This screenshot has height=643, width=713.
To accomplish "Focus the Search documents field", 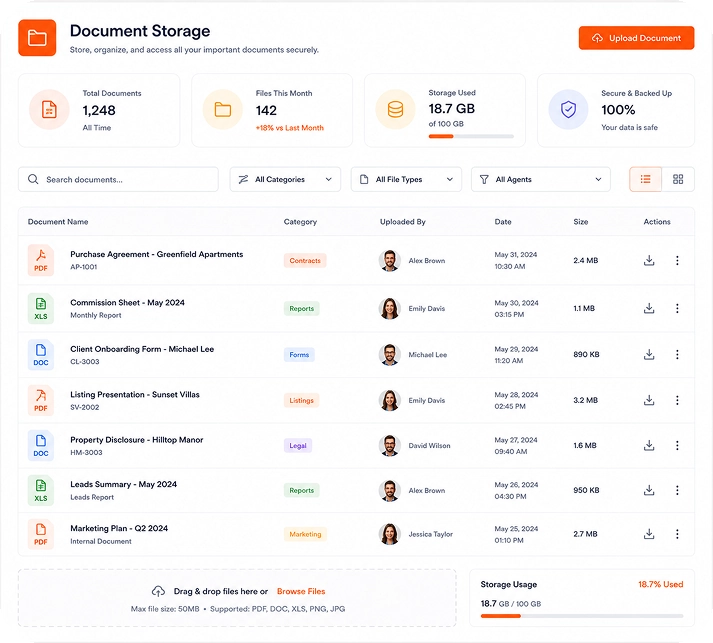I will coord(118,179).
